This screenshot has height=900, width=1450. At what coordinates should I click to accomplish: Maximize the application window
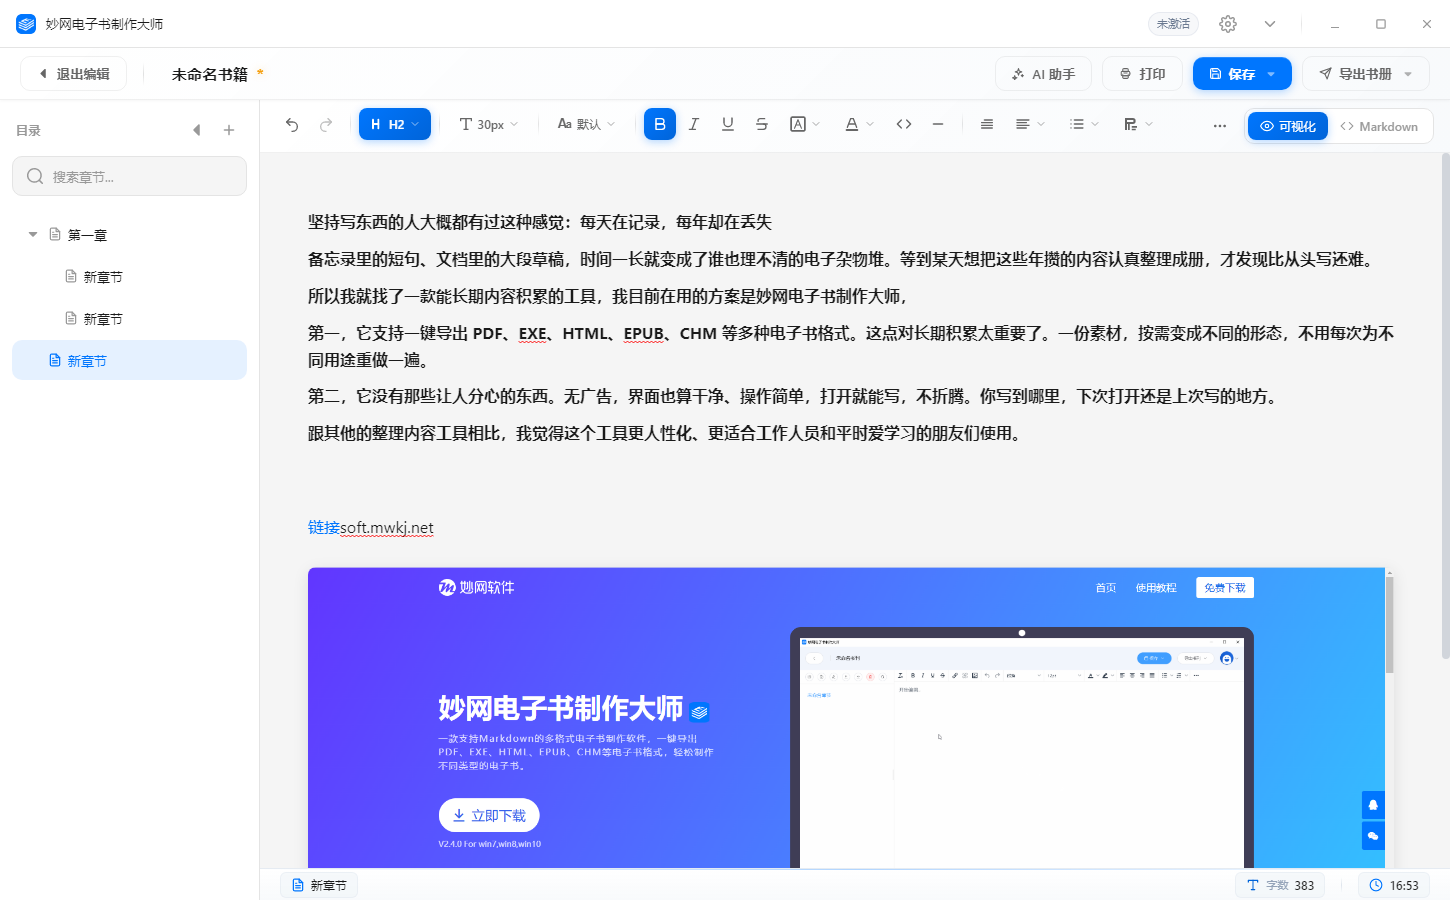tap(1381, 24)
